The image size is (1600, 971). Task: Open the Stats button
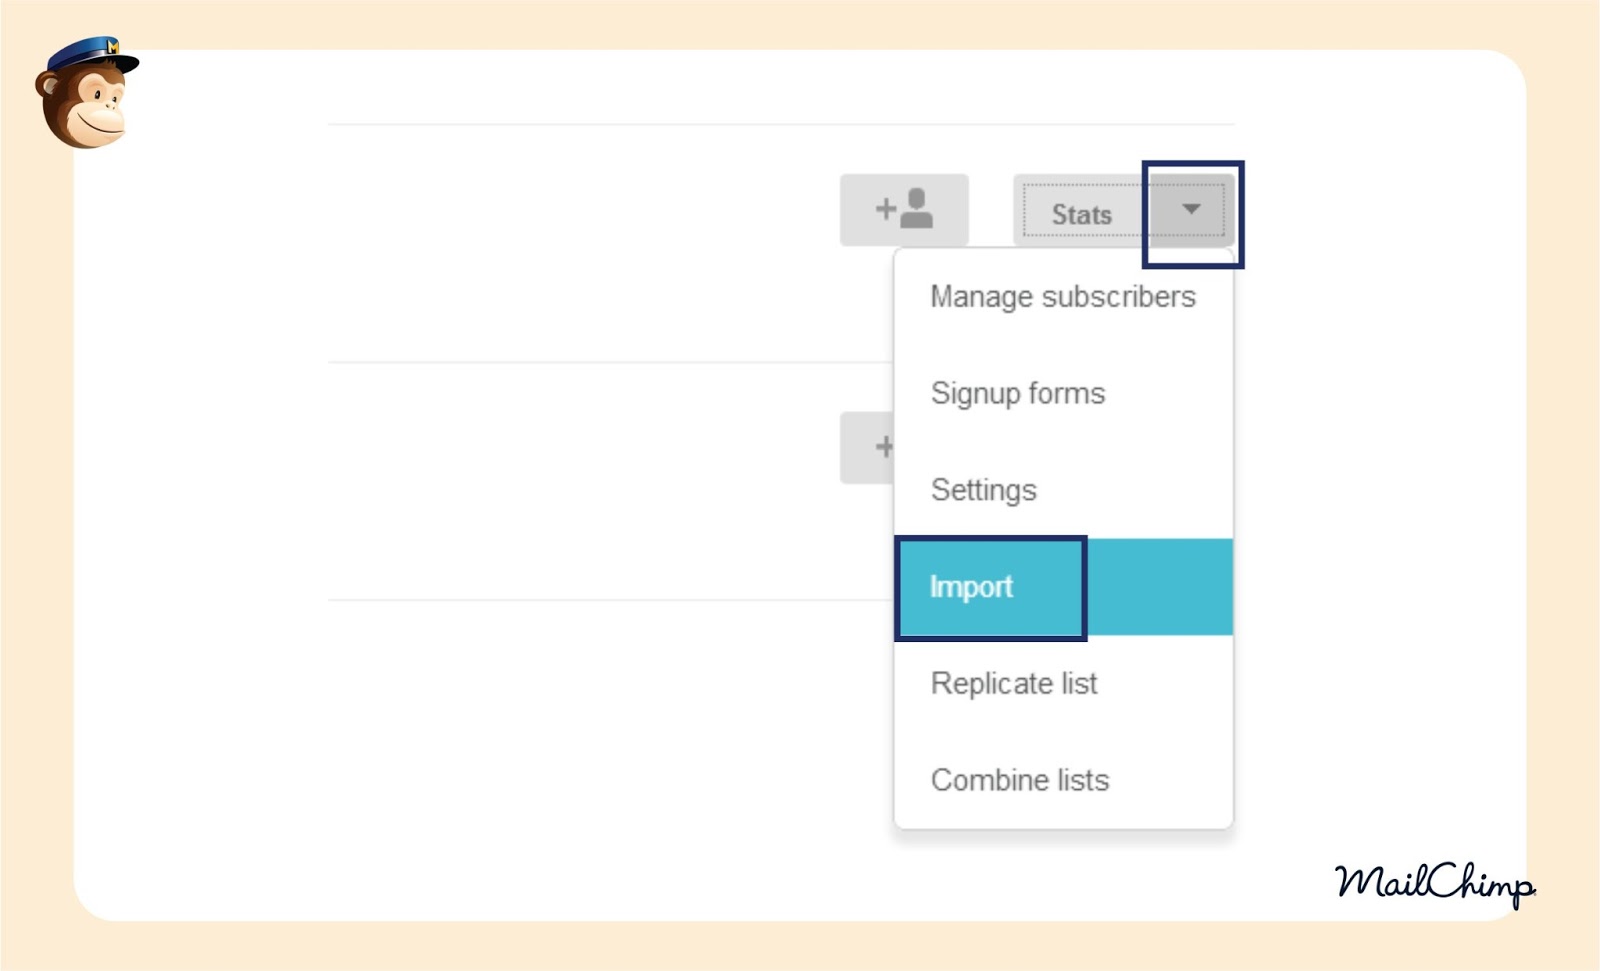pyautogui.click(x=1081, y=214)
